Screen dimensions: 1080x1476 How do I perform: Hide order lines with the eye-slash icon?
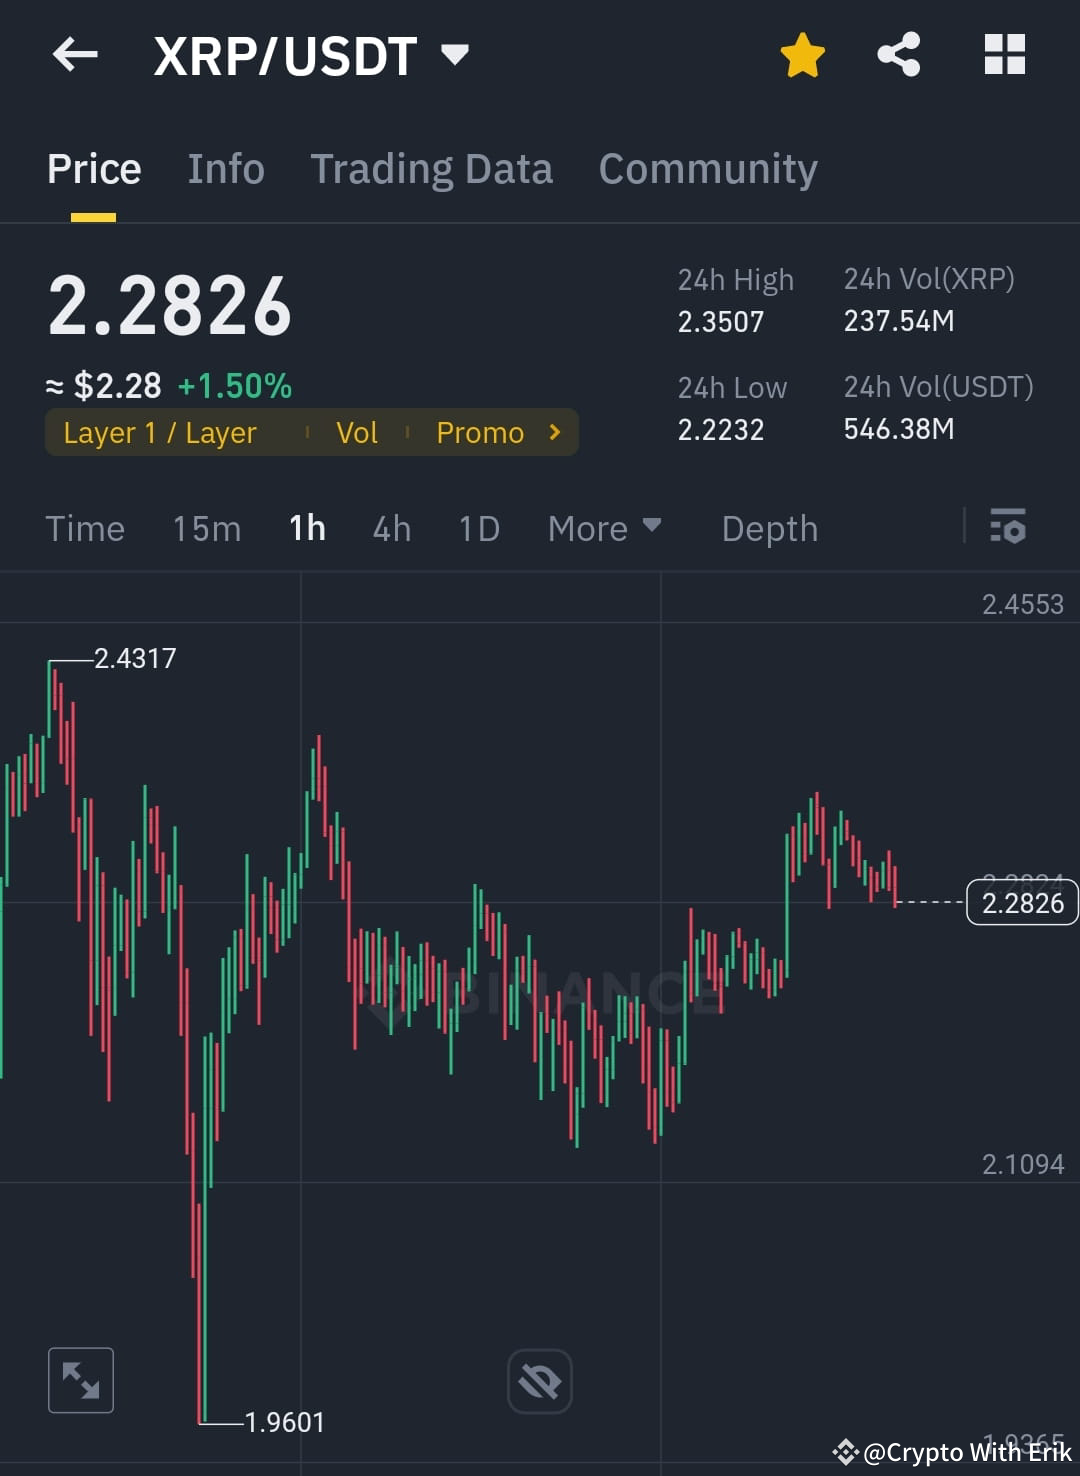(x=540, y=1380)
